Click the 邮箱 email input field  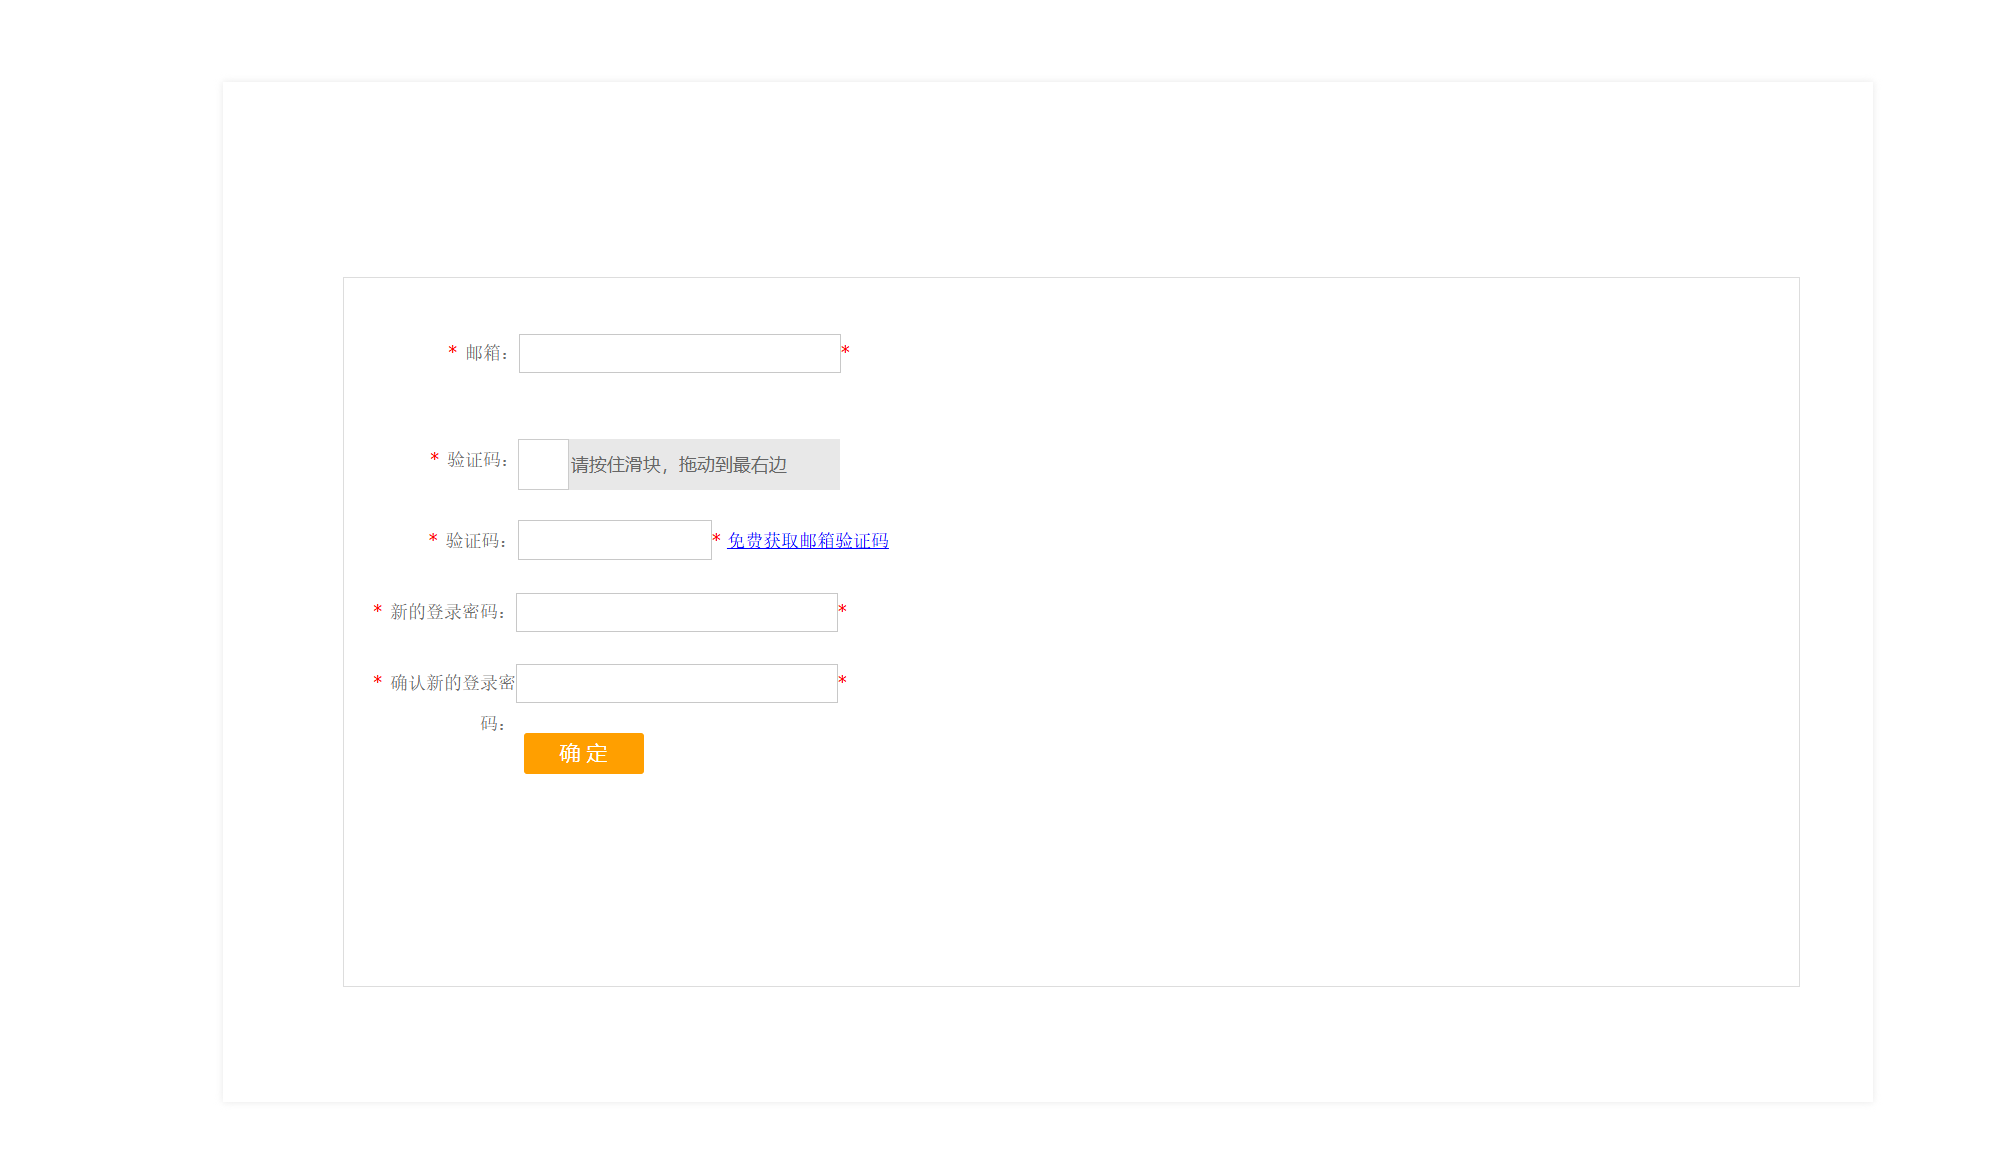tap(679, 353)
